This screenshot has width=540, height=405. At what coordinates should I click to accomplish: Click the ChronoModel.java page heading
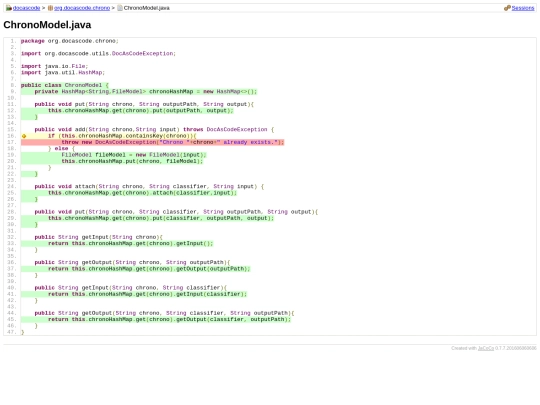tap(47, 25)
